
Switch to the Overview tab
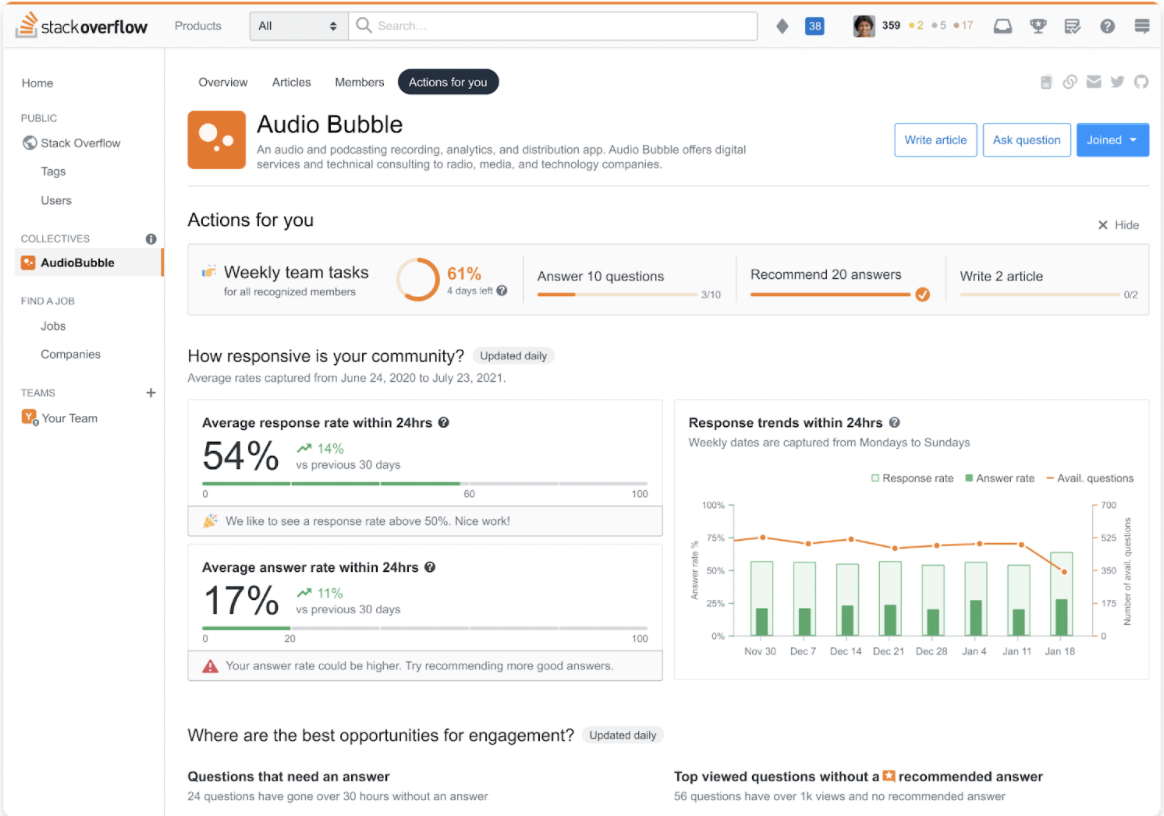(223, 82)
